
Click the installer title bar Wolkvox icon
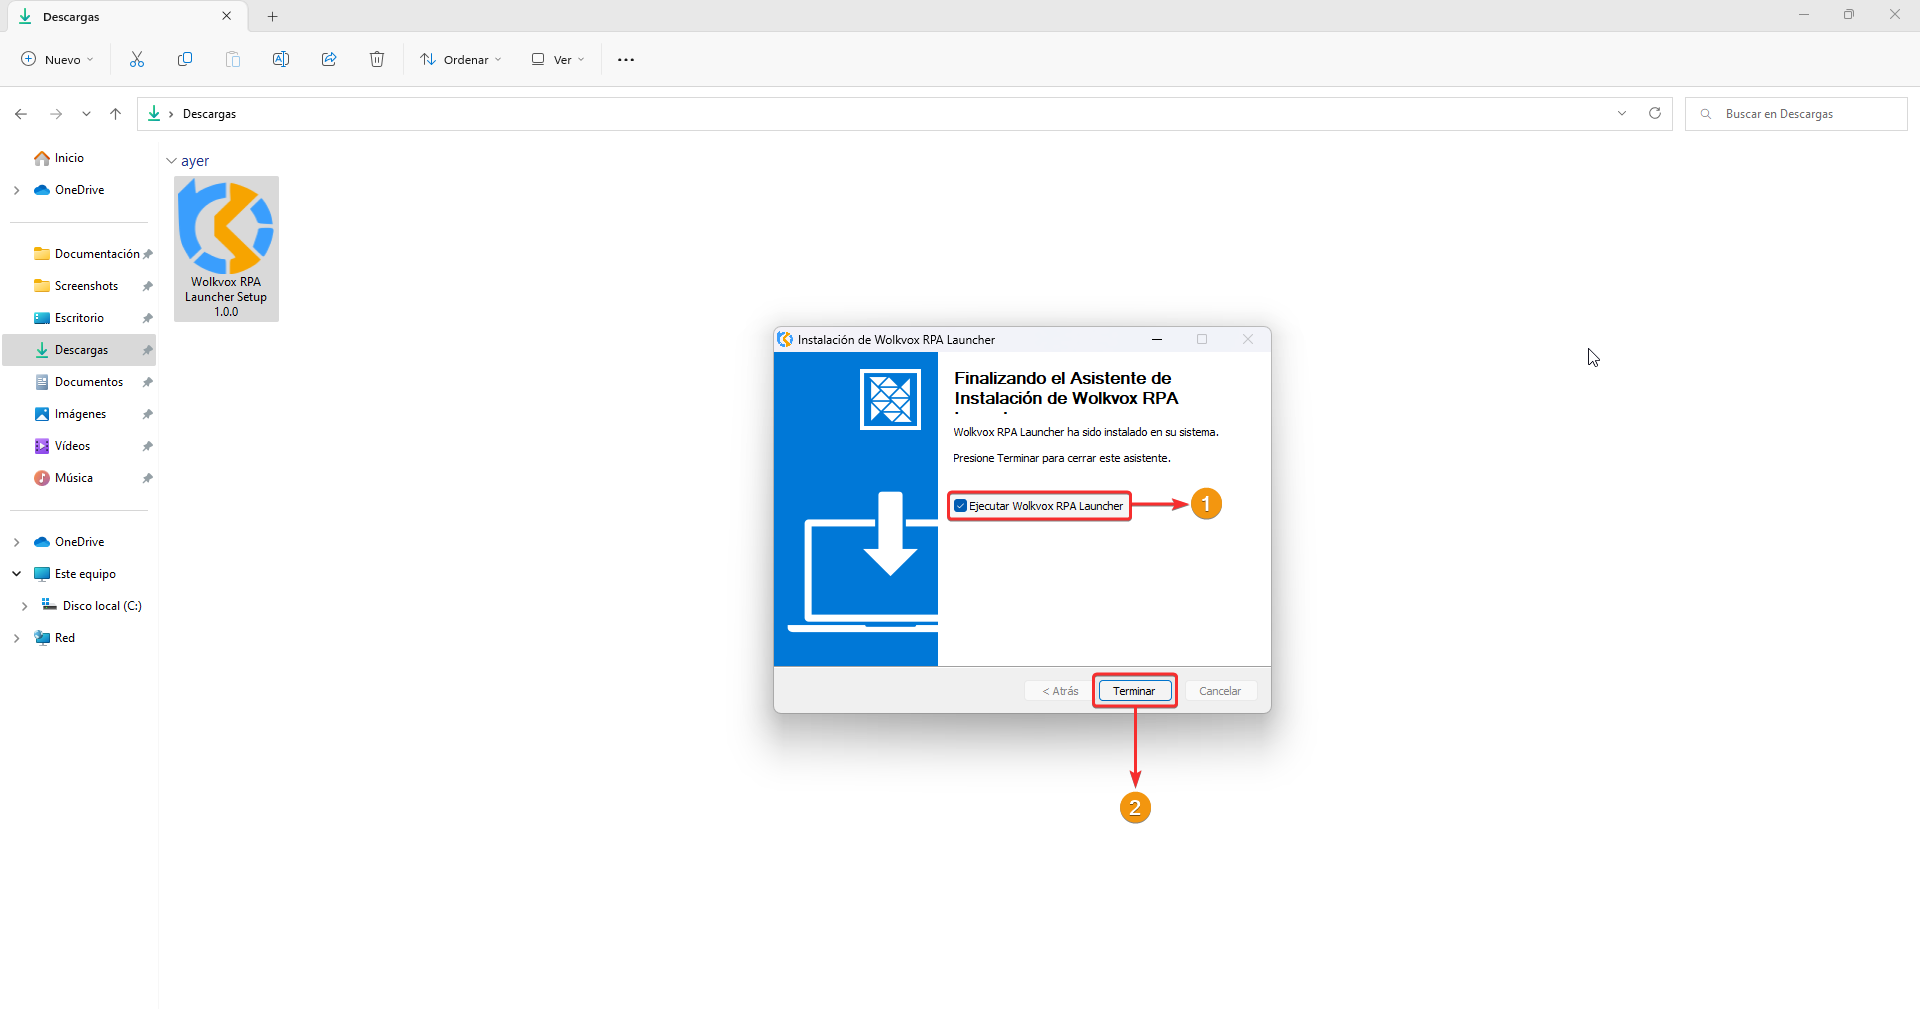(785, 340)
